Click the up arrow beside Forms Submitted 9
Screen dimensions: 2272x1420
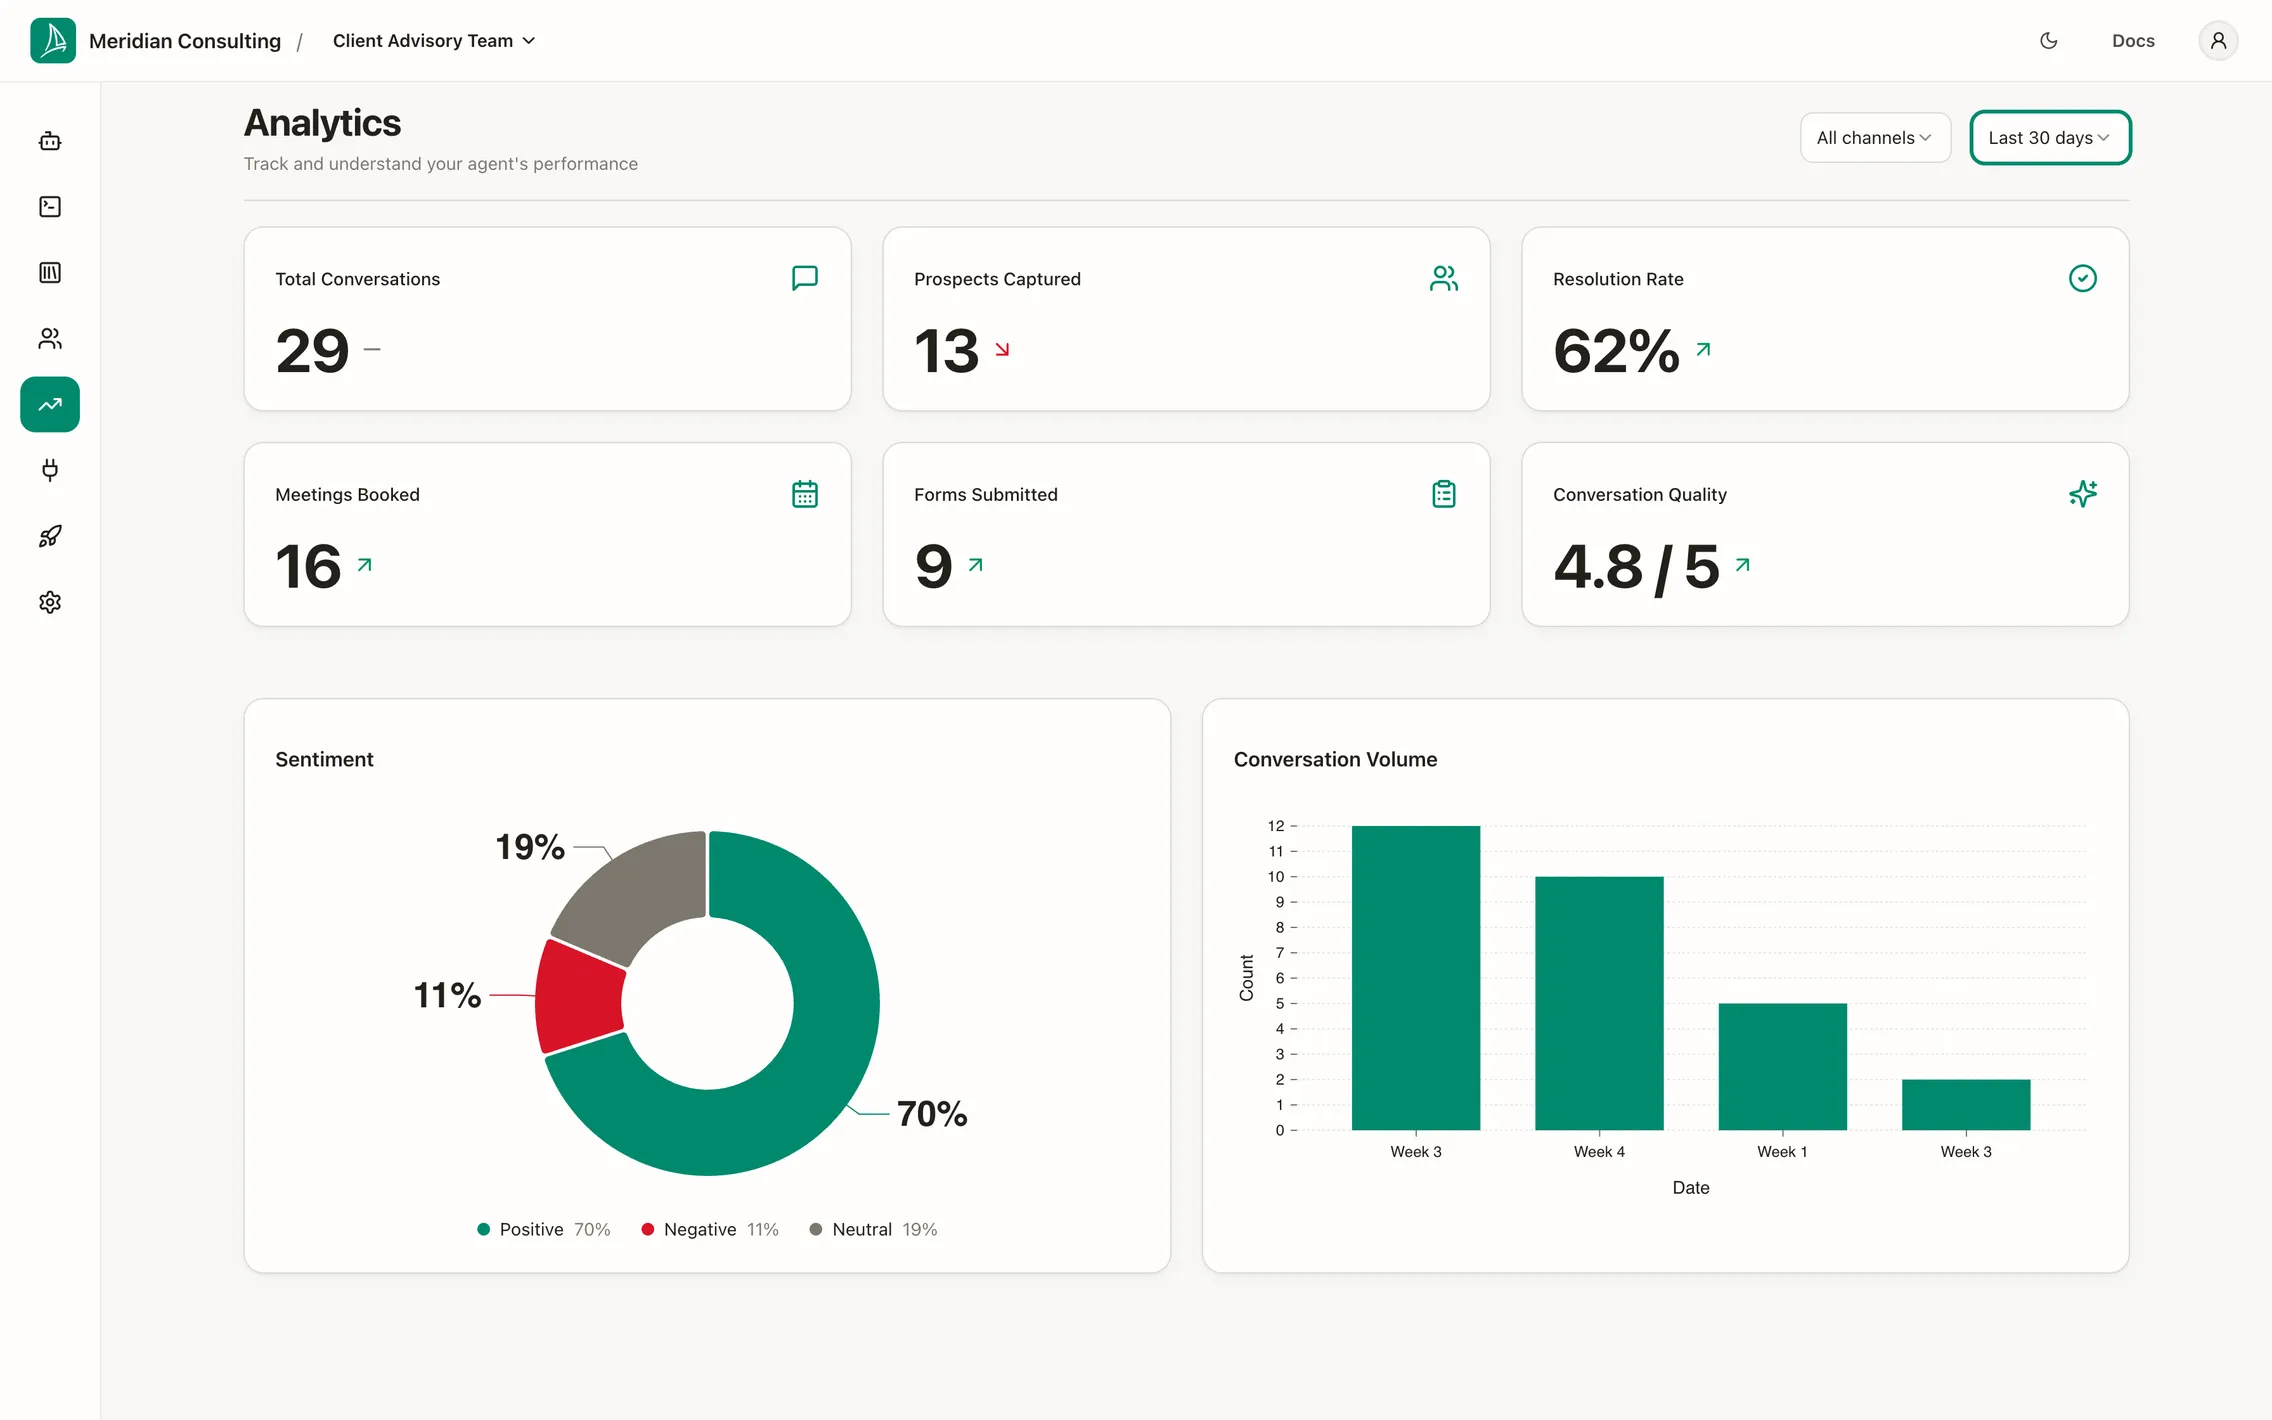click(x=976, y=565)
